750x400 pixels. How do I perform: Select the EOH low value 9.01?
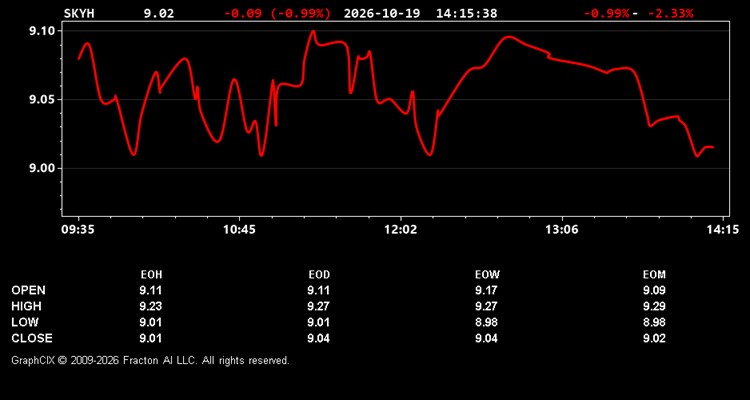coord(151,322)
